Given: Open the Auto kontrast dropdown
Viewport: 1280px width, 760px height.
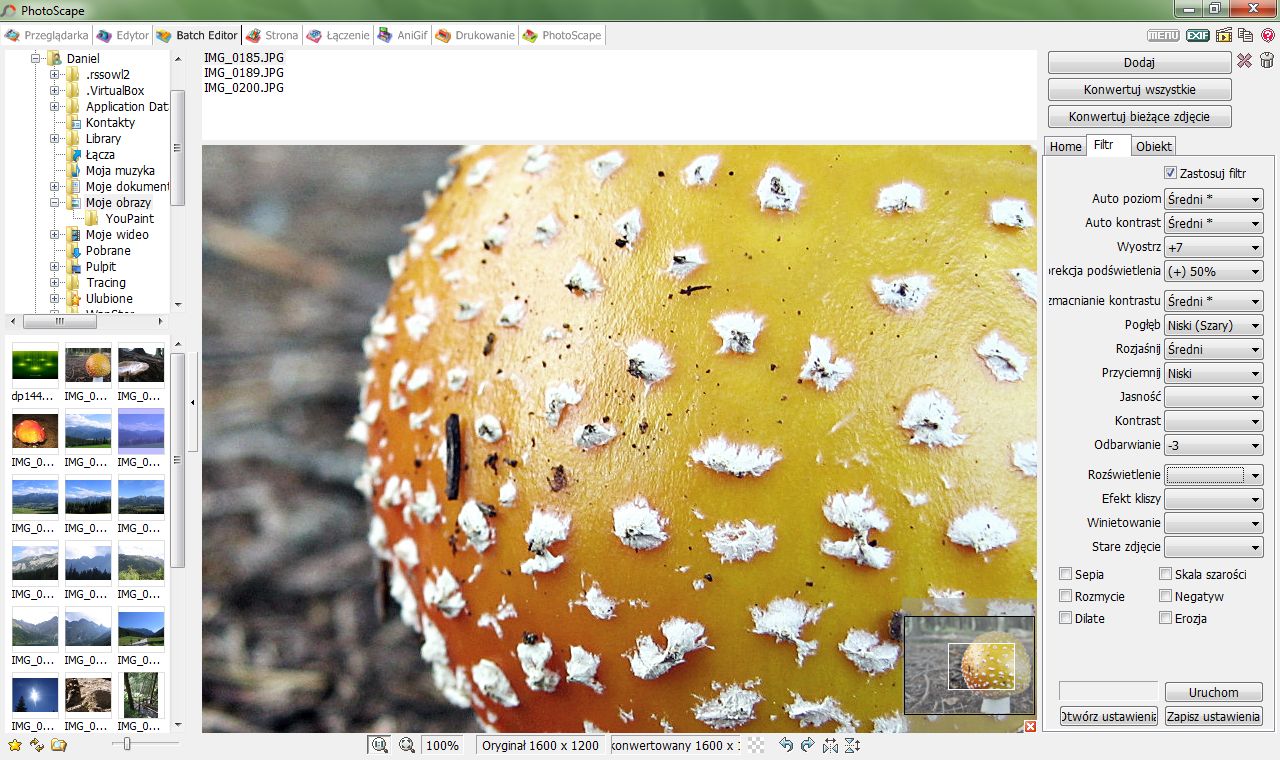Looking at the screenshot, I should [1214, 223].
